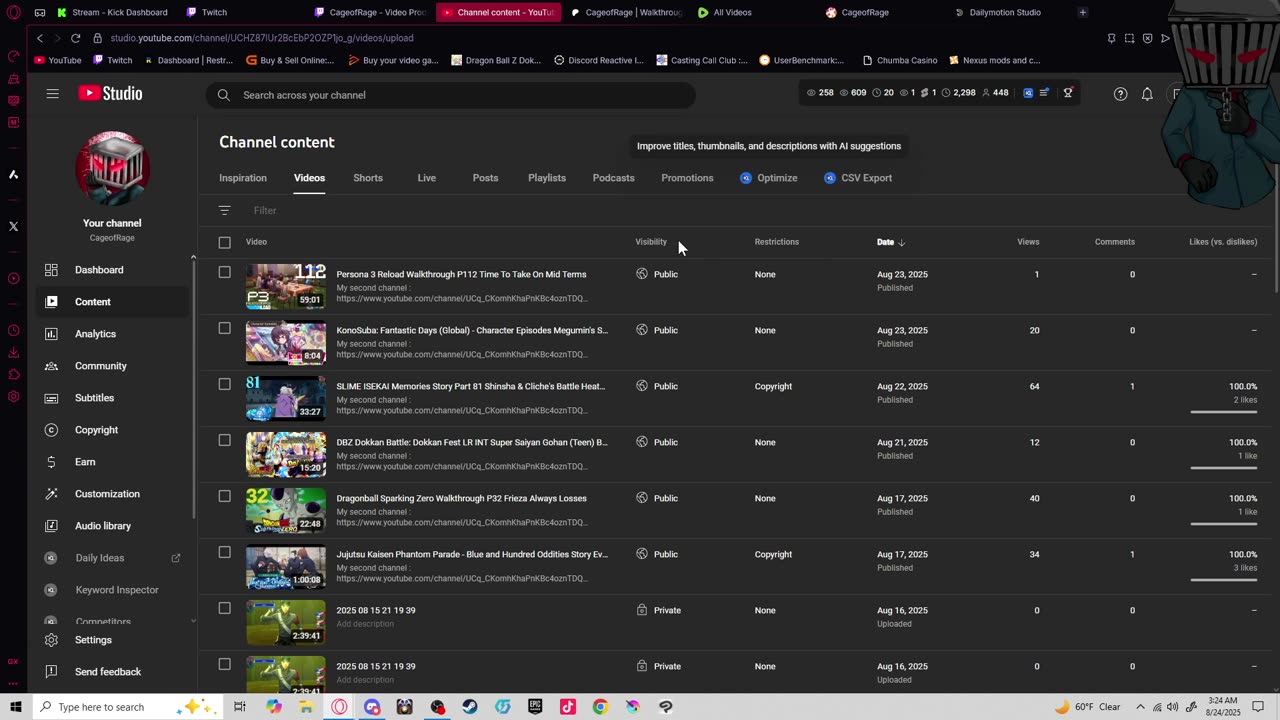
Task: Switch to the Playlists tab
Action: pyautogui.click(x=547, y=178)
